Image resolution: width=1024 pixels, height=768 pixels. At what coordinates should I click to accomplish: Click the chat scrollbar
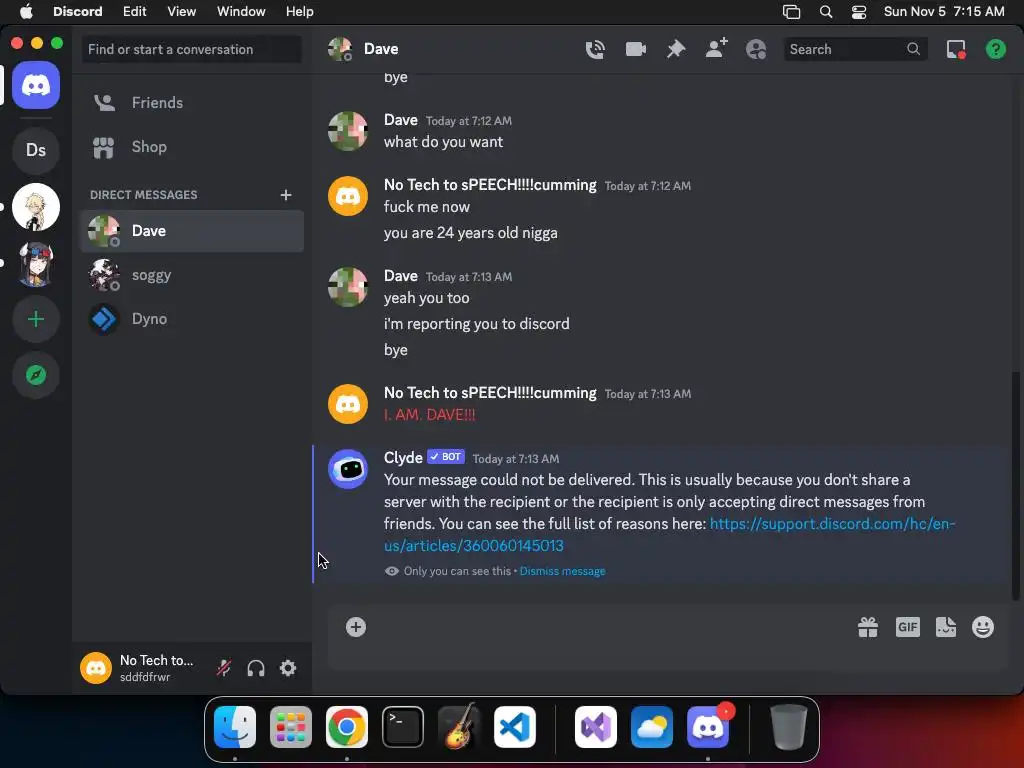[x=1015, y=486]
